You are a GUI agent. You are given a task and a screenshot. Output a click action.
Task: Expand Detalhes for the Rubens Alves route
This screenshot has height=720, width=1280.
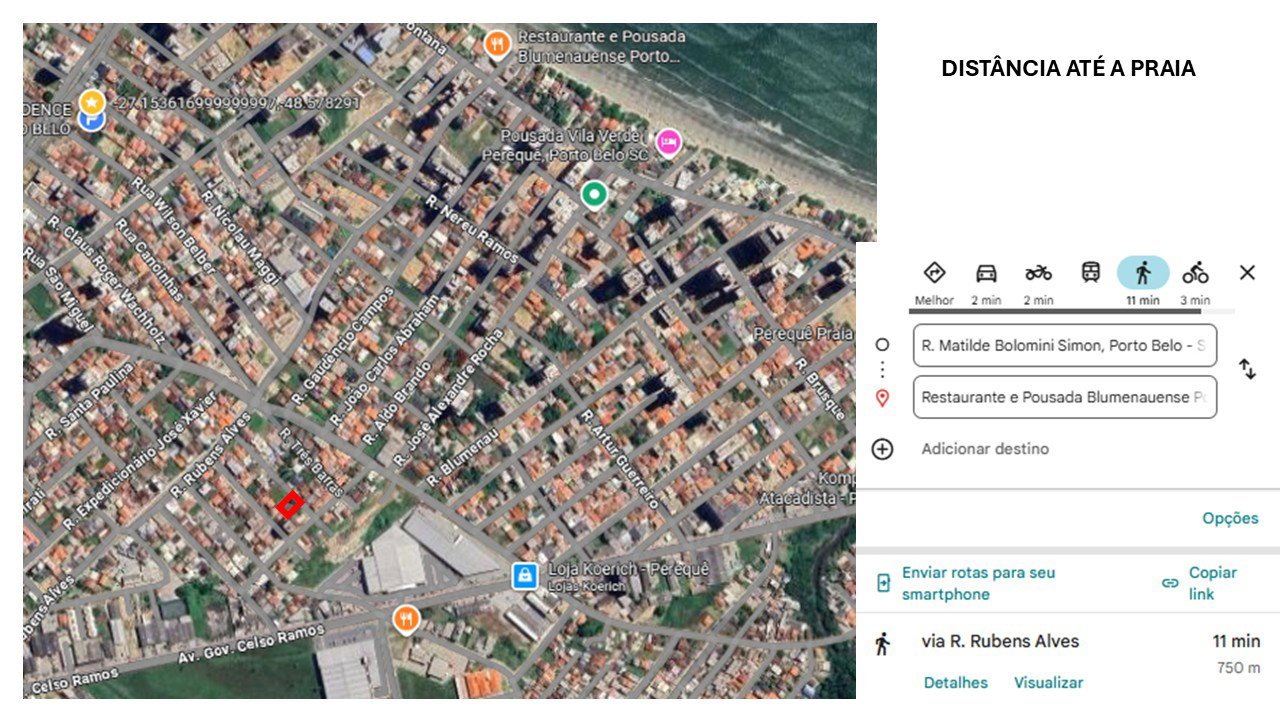[x=955, y=683]
